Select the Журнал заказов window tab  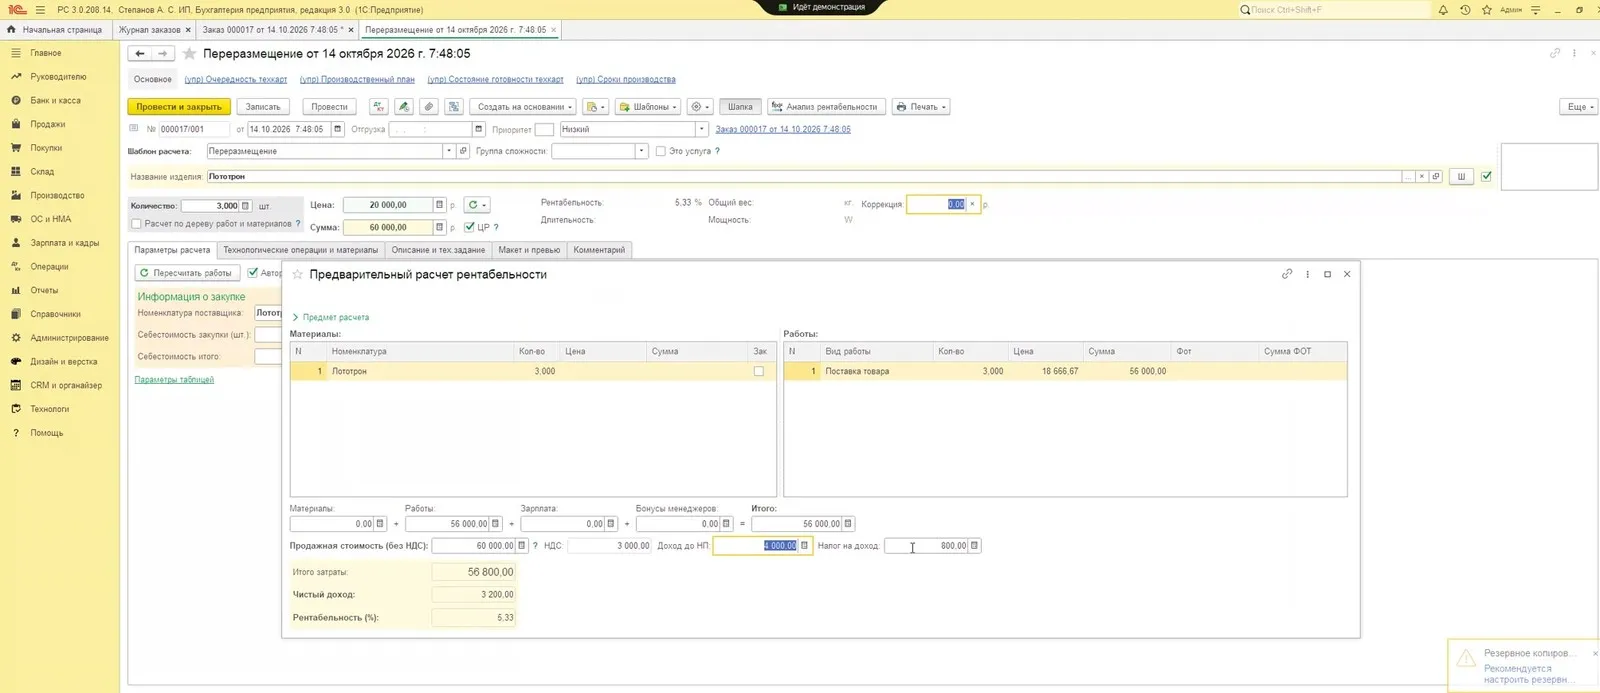click(x=150, y=30)
